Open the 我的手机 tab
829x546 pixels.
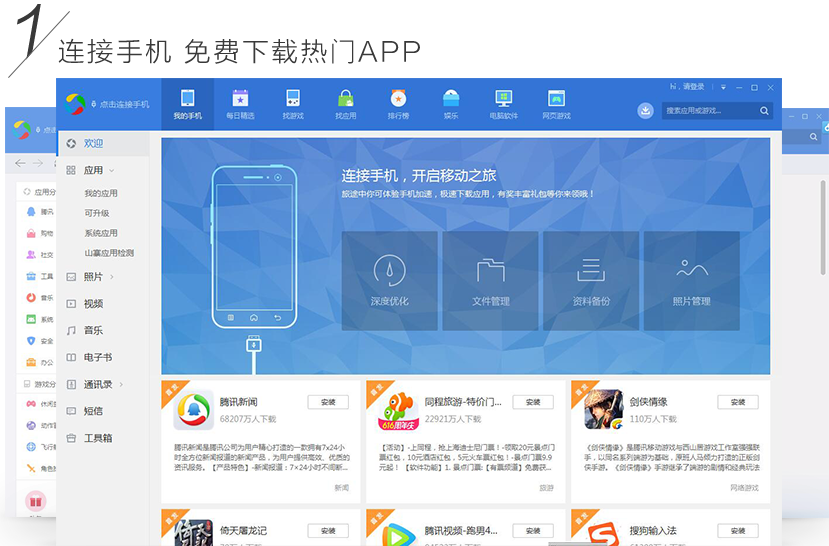tap(187, 104)
